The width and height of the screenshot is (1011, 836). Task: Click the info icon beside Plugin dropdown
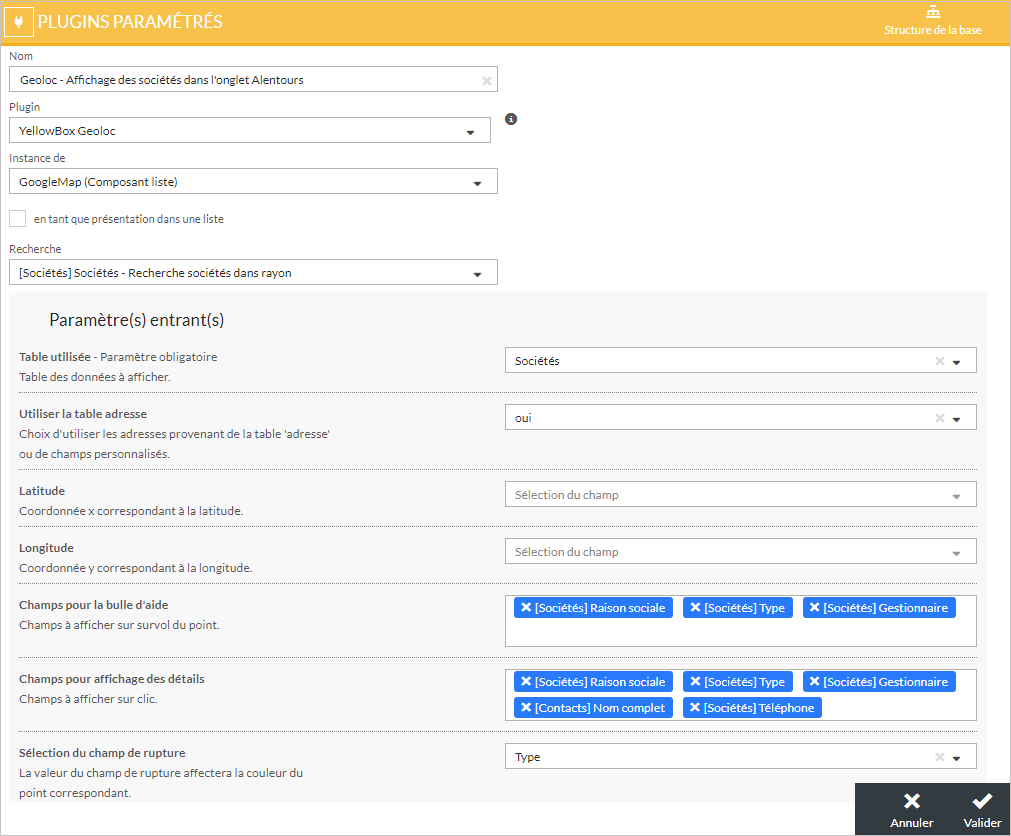click(511, 119)
